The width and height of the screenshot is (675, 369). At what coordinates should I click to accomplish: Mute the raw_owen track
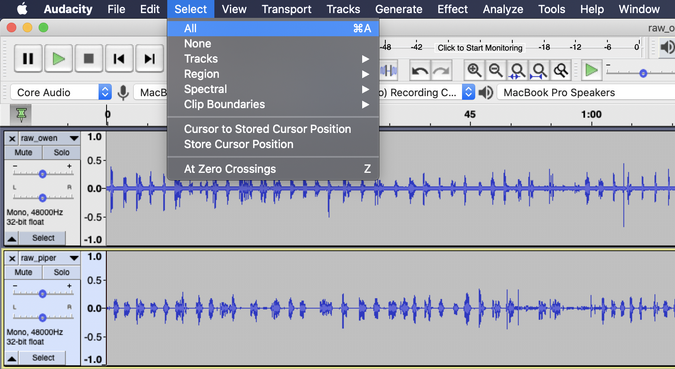(23, 152)
